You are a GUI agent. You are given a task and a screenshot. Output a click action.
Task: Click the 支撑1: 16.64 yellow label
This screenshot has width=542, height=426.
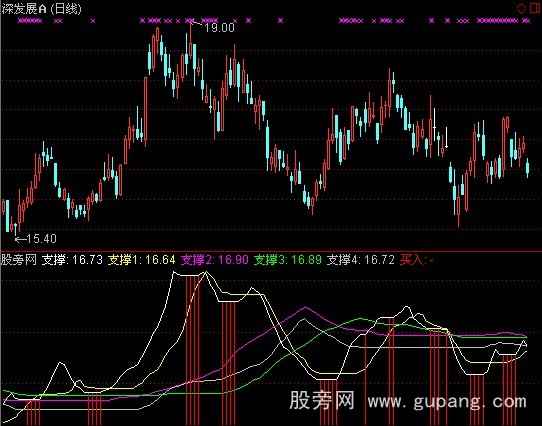click(141, 259)
